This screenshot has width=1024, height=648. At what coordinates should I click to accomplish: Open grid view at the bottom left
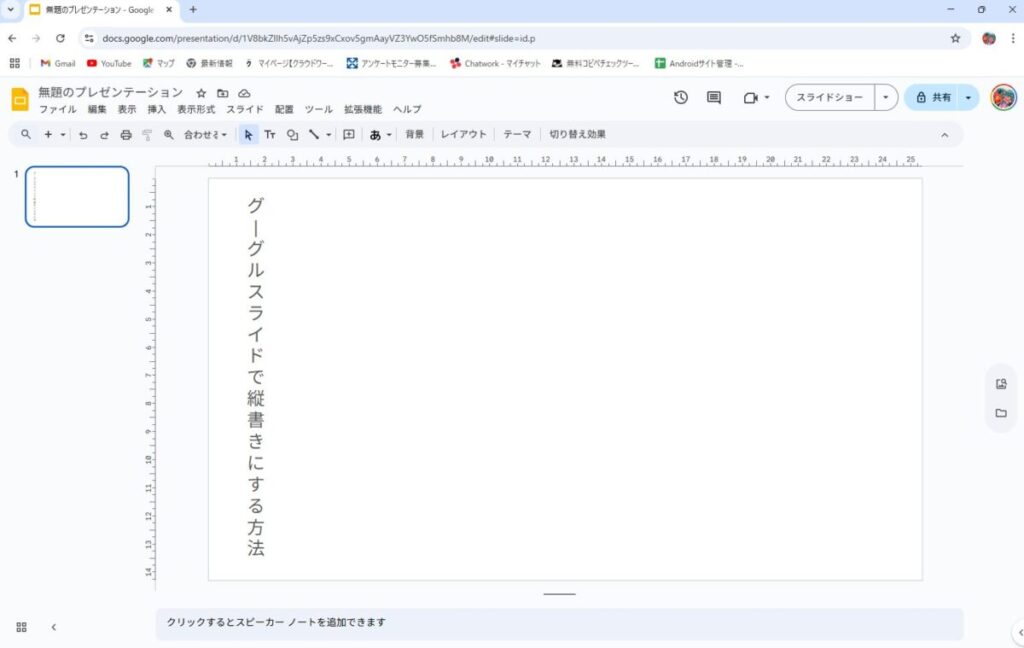(22, 627)
